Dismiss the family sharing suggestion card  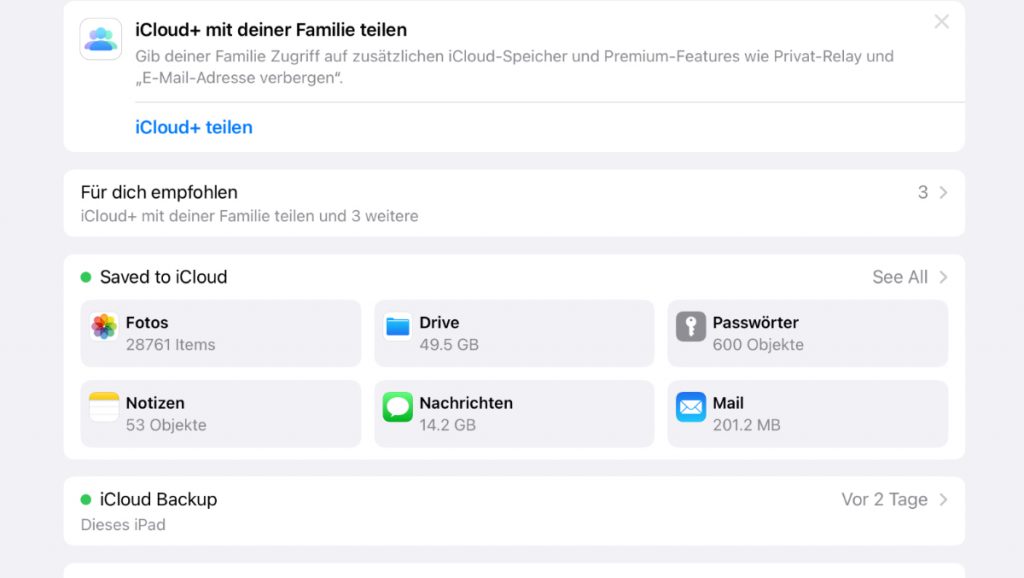[941, 22]
